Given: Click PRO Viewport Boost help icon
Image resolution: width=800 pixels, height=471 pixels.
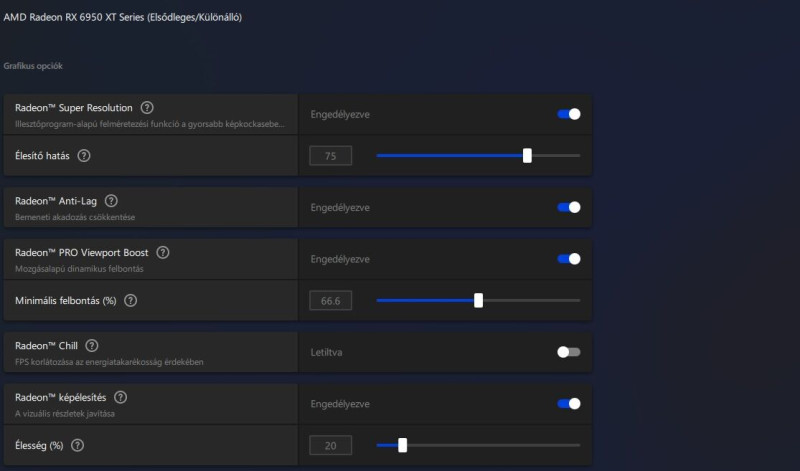Looking at the screenshot, I should 163,253.
